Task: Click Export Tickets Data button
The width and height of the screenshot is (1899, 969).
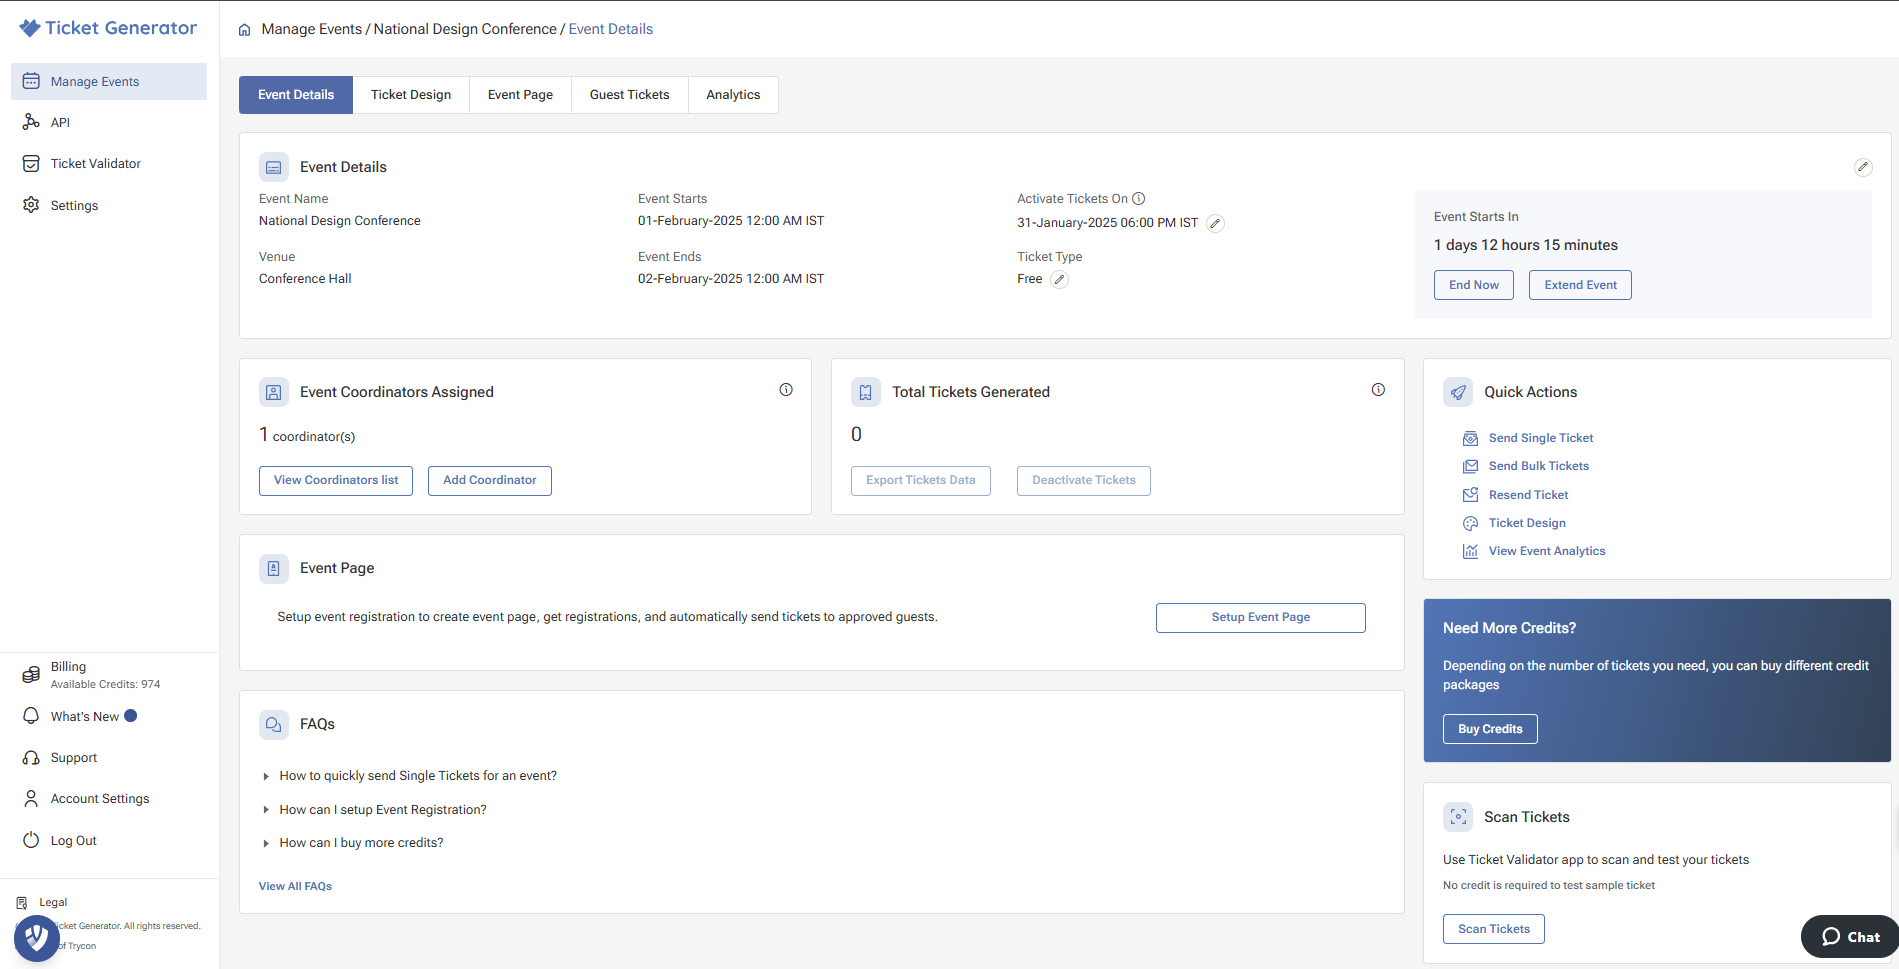Action: (x=921, y=481)
